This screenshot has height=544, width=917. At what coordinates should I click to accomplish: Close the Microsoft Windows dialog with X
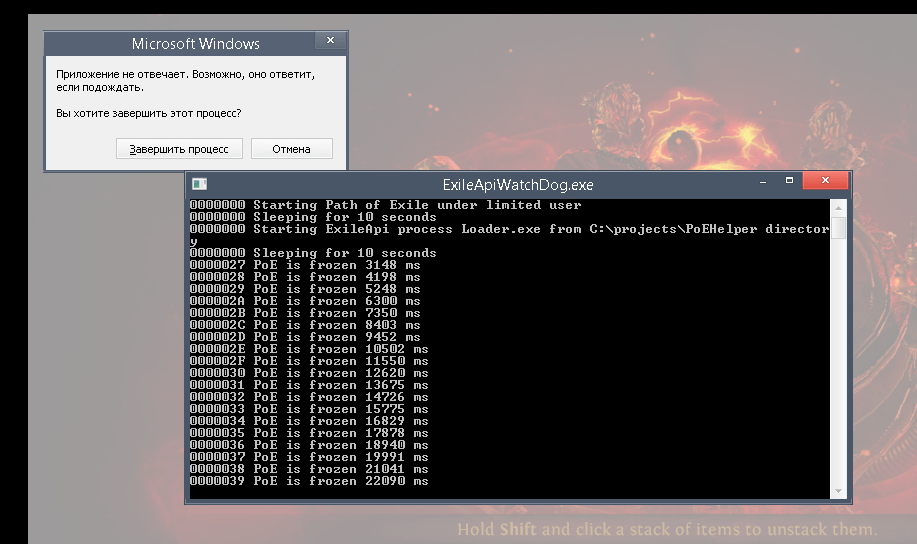(x=330, y=41)
